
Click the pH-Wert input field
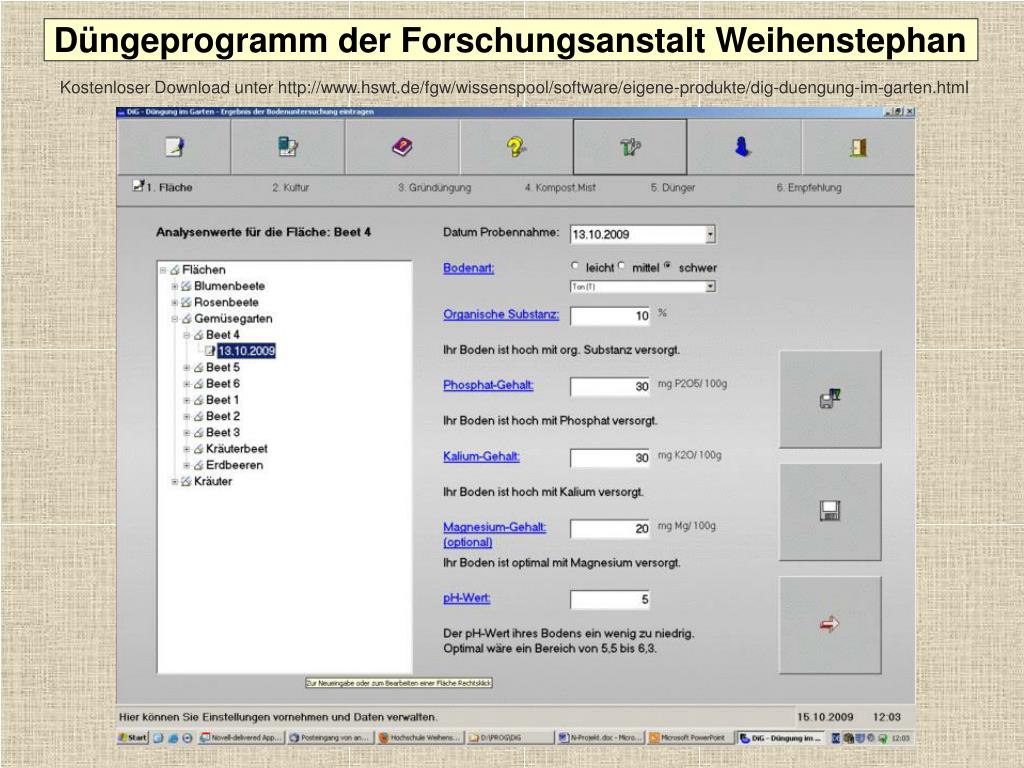tap(610, 600)
